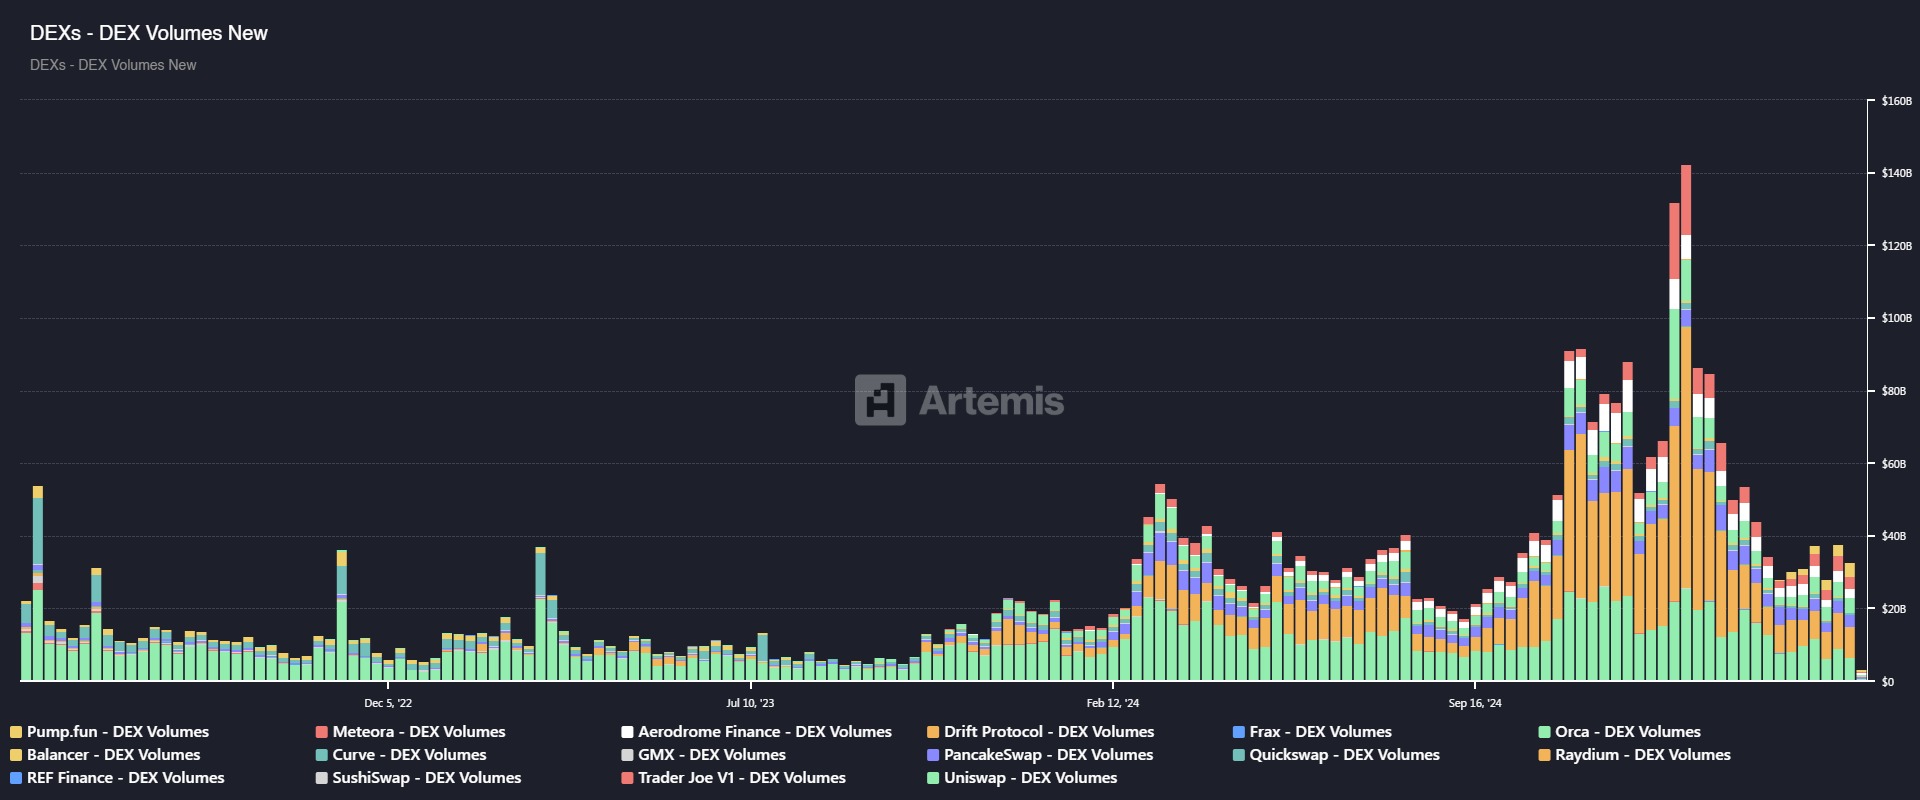This screenshot has width=1920, height=800.
Task: Select PancakeSwap - DEX Volumes legend label
Action: point(1048,755)
